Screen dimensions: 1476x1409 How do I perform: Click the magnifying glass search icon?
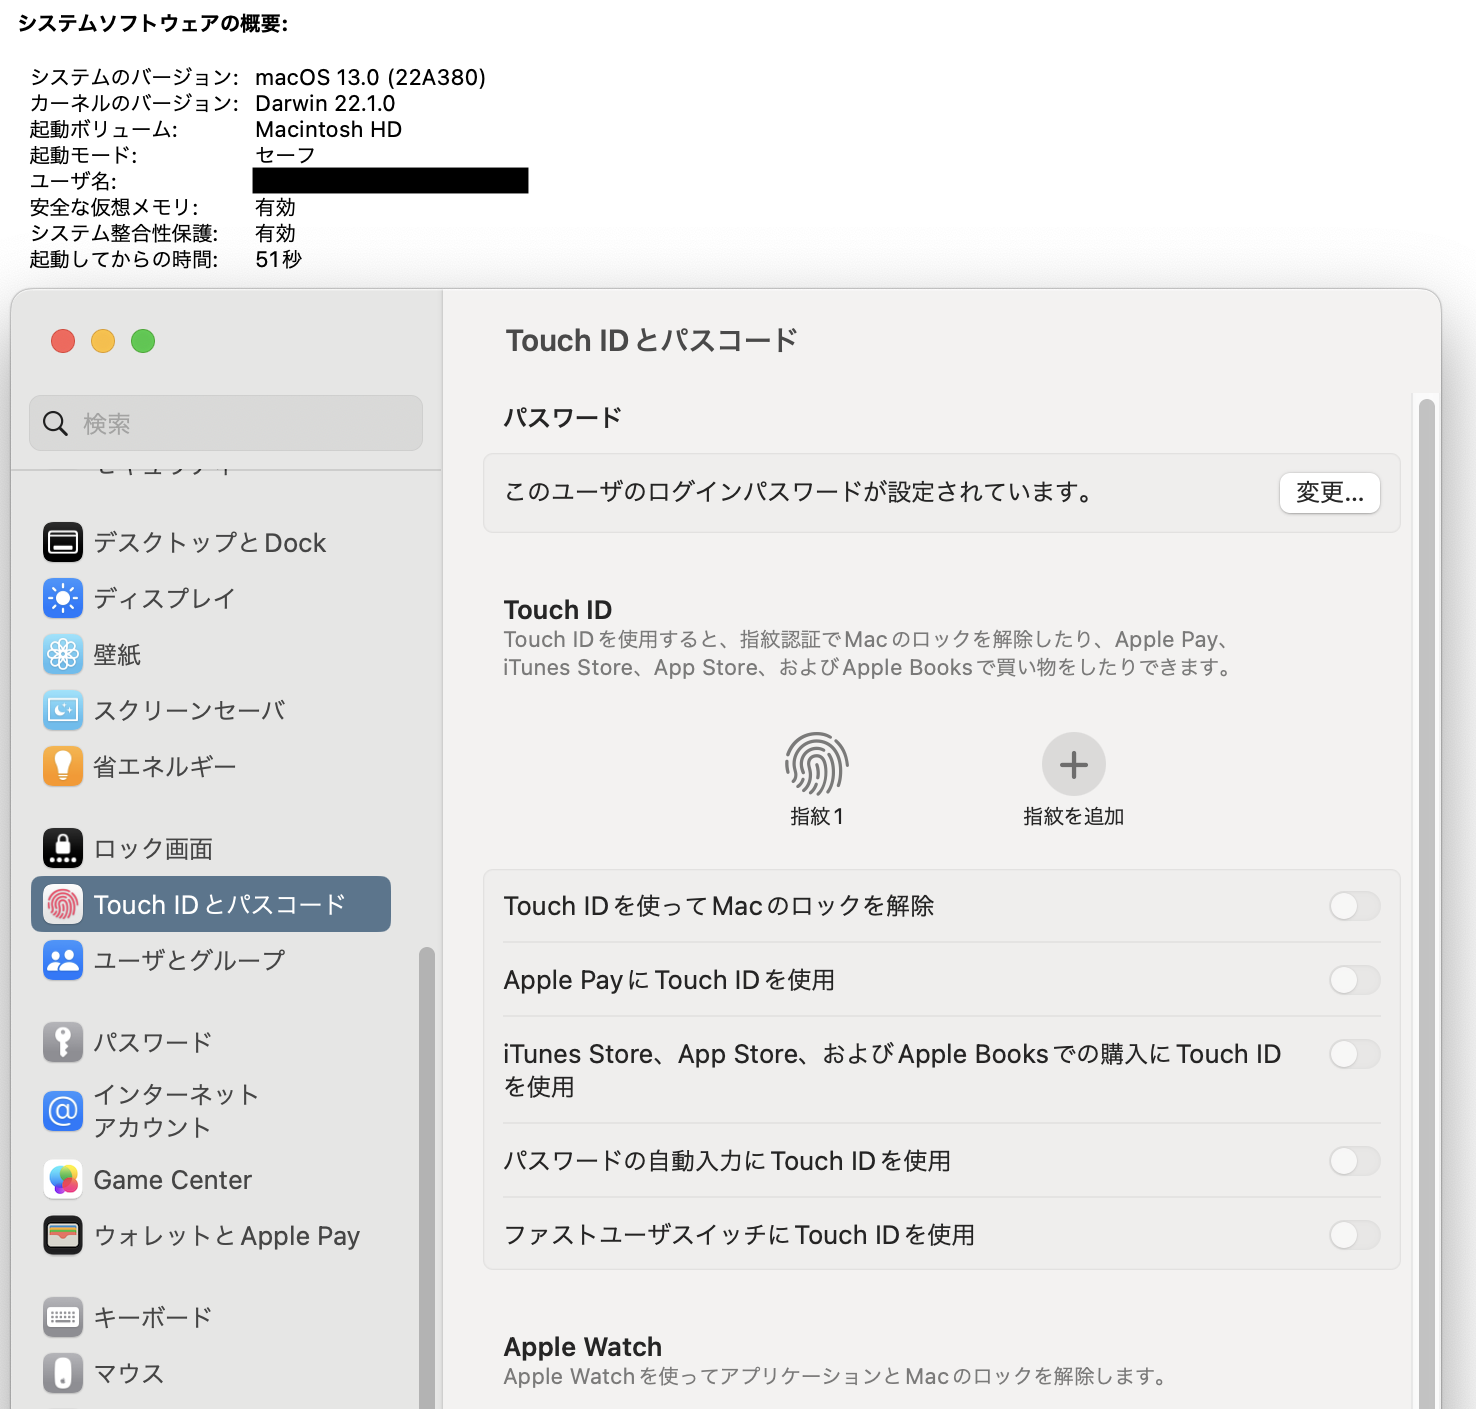pyautogui.click(x=56, y=424)
